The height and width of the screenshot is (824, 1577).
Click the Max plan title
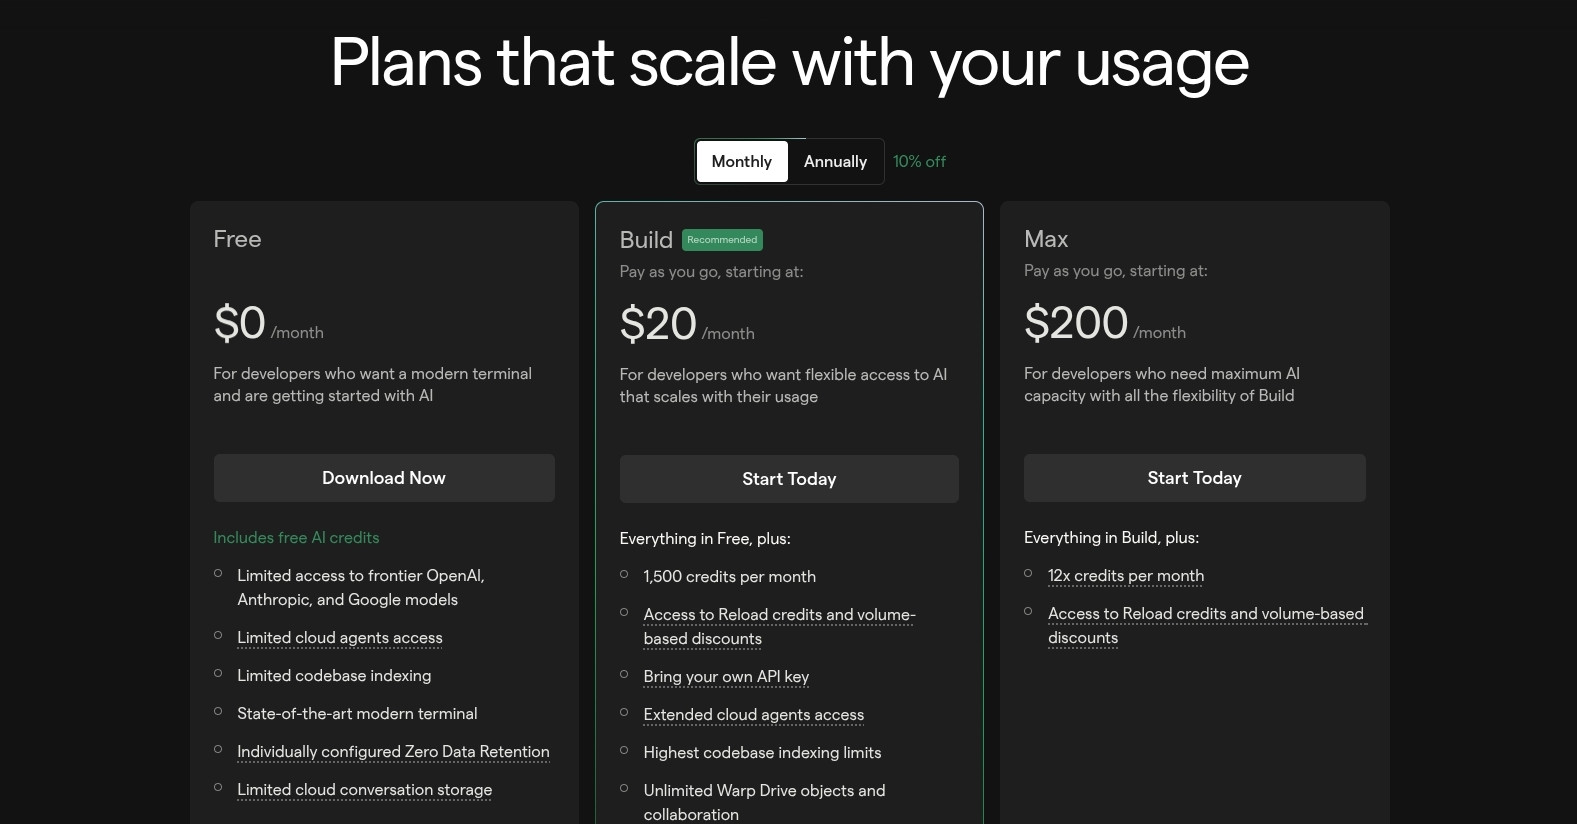[x=1046, y=239]
